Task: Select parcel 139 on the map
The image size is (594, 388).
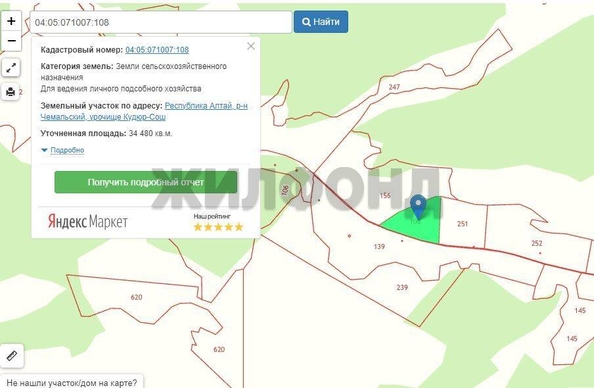Action: tap(379, 247)
